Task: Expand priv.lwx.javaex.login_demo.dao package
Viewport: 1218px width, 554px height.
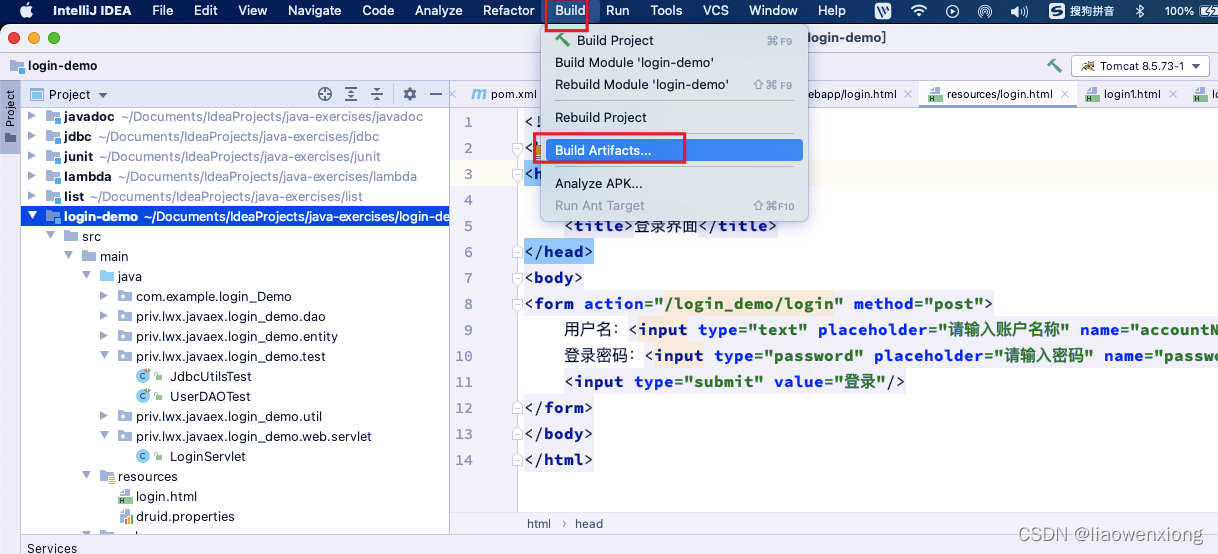Action: pos(104,316)
